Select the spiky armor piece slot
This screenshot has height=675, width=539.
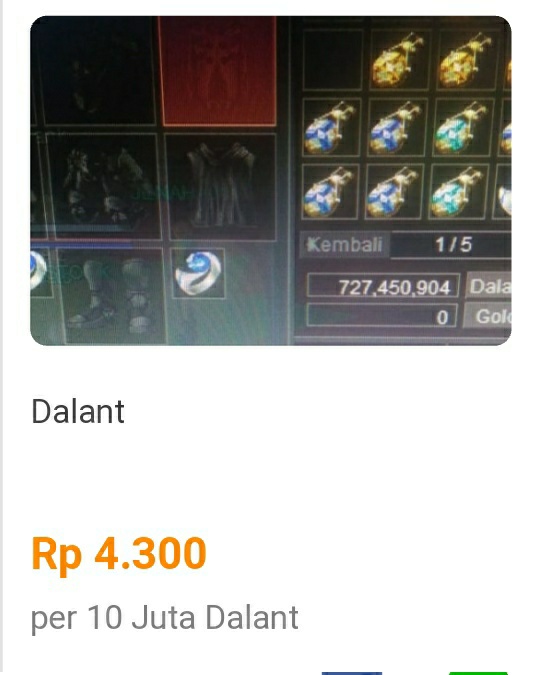[x=103, y=185]
